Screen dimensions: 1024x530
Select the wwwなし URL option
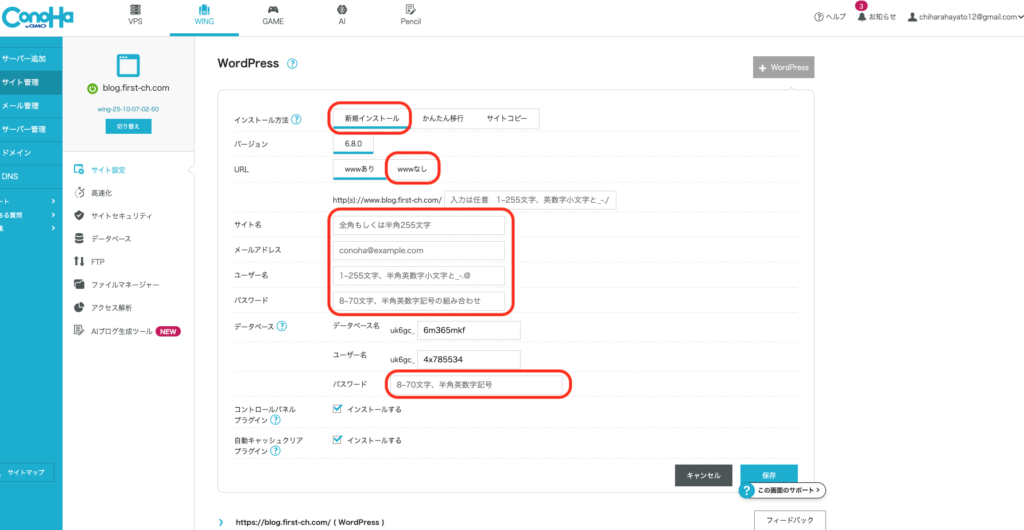pyautogui.click(x=413, y=168)
